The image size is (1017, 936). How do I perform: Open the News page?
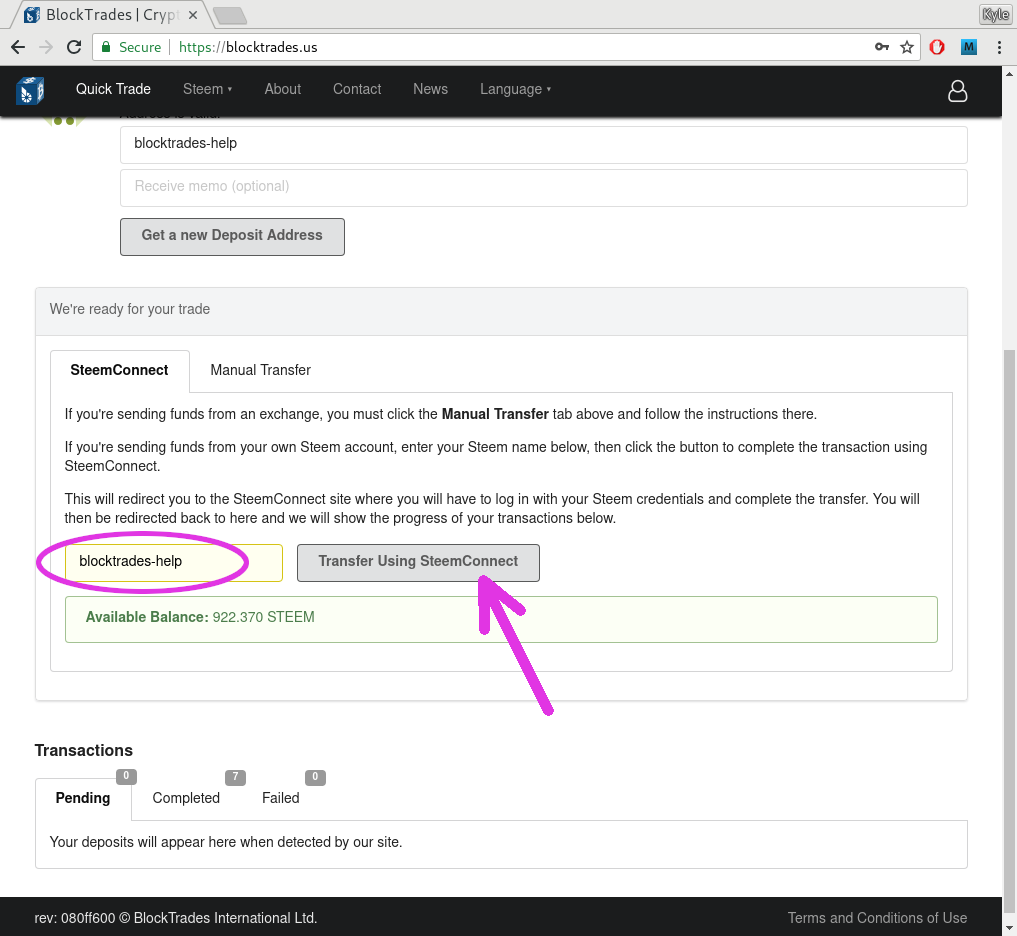click(431, 89)
